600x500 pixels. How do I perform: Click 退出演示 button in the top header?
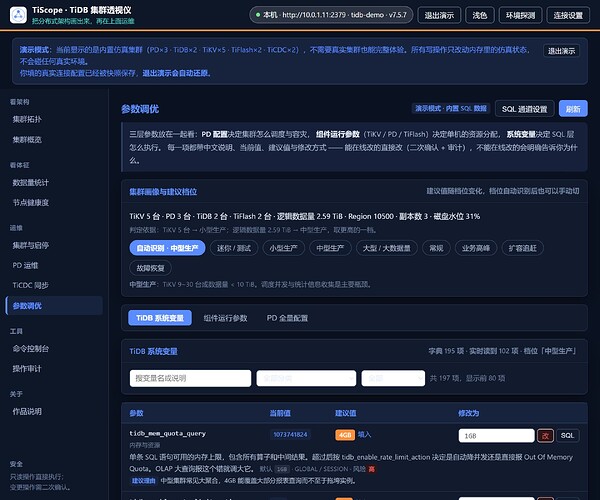click(x=439, y=15)
